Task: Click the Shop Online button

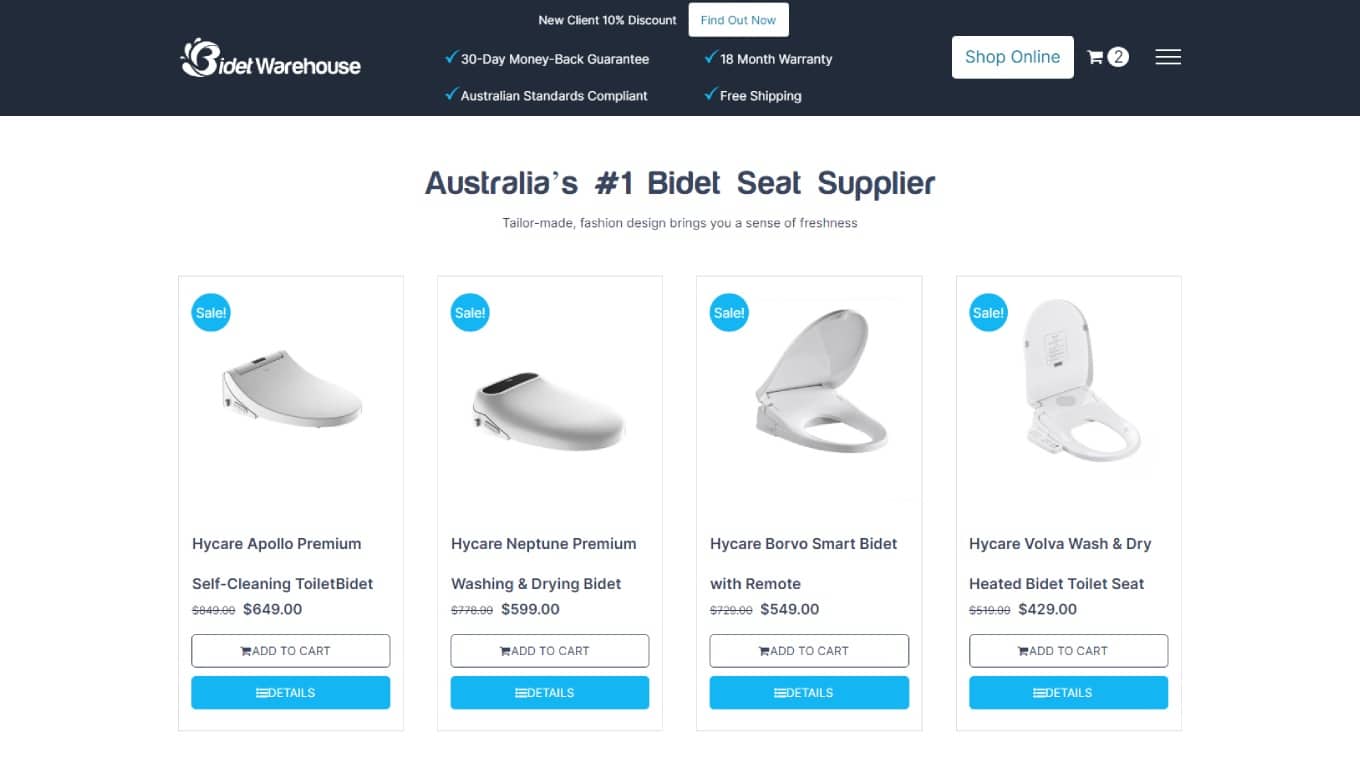Action: [1012, 57]
